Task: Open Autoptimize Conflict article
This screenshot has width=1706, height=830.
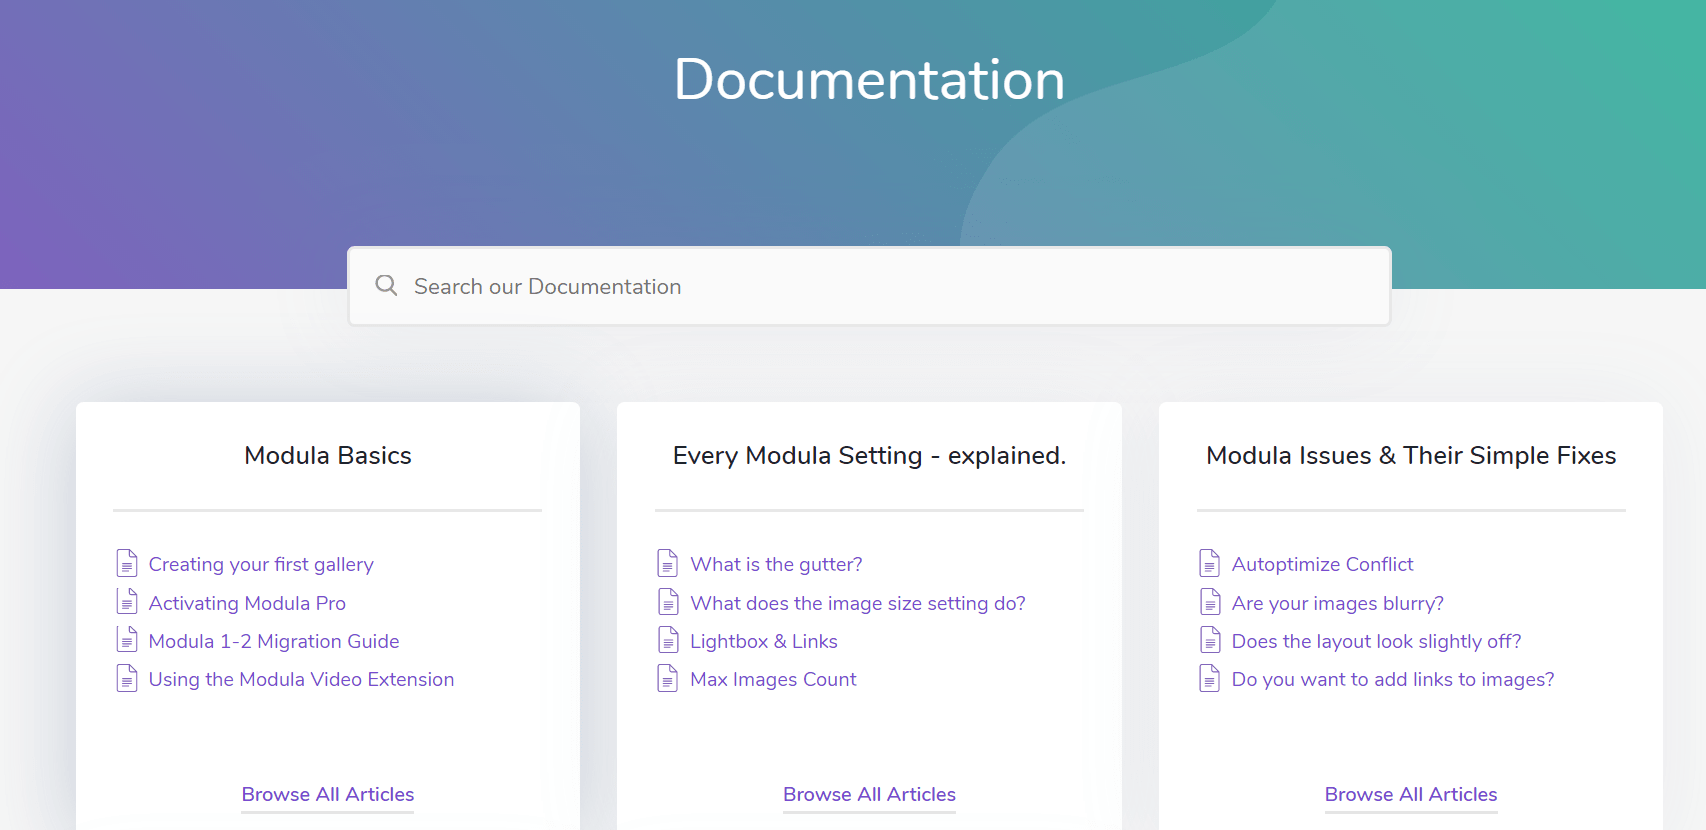Action: point(1322,564)
